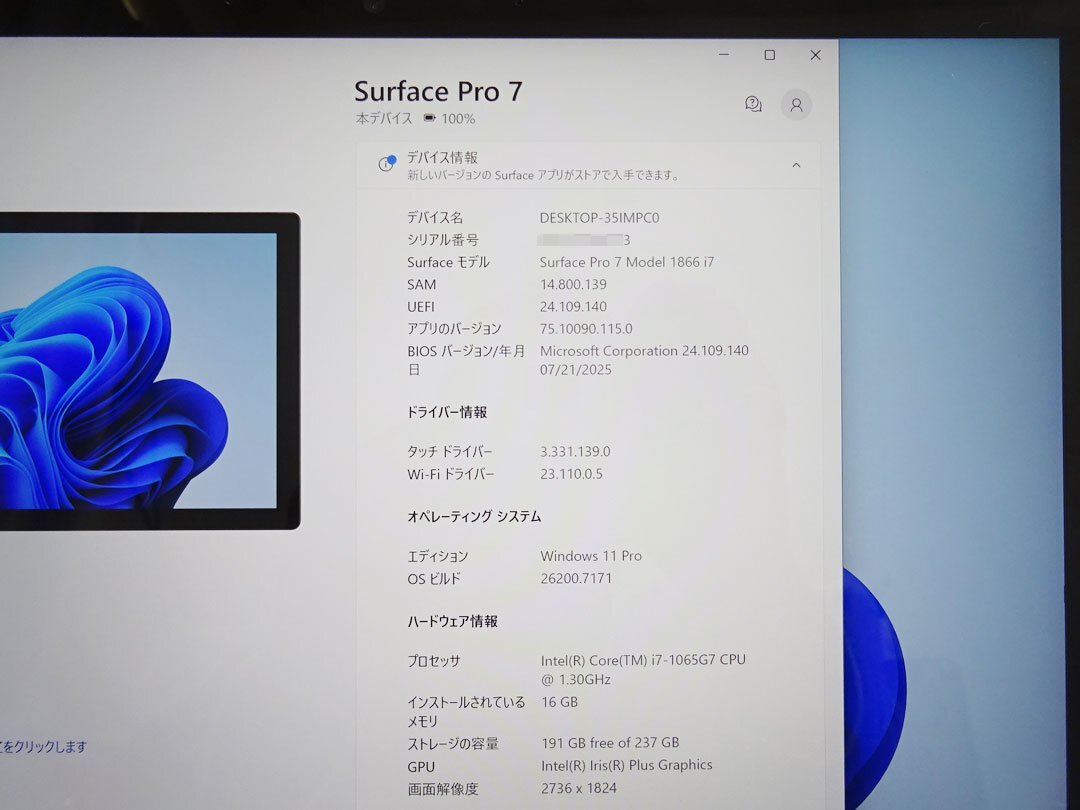Screen dimensions: 1080x810
Task: Click the 'をクリックします' text at bottom left
Action: point(43,747)
